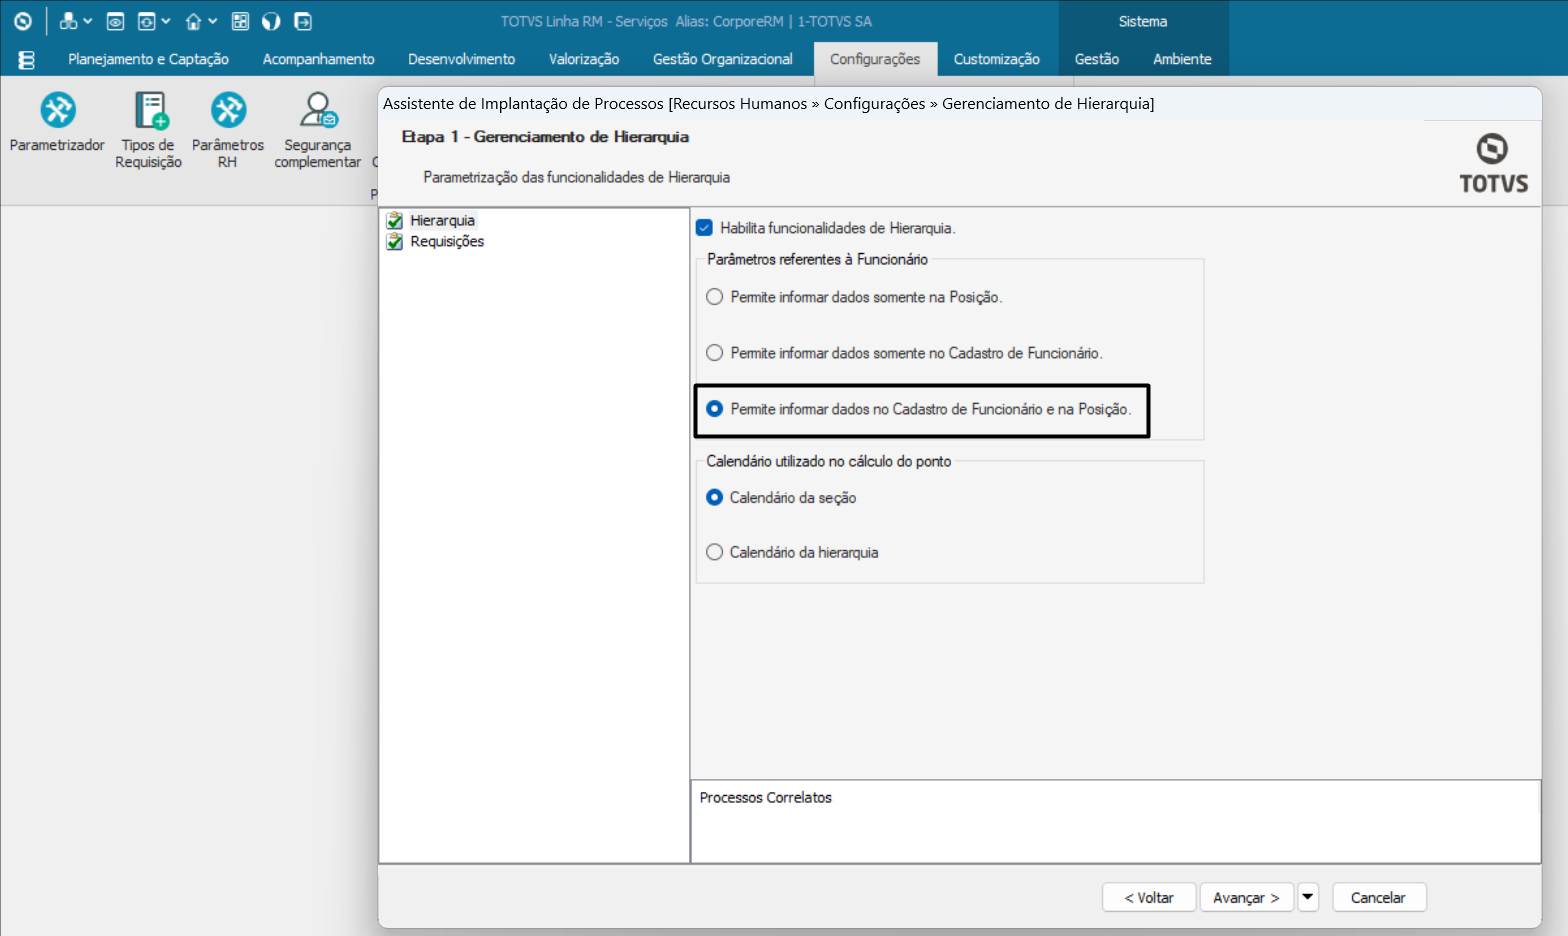Screen dimensions: 1568x936
Task: Click the TOTVS logo icon in title bar
Action: (x=22, y=21)
